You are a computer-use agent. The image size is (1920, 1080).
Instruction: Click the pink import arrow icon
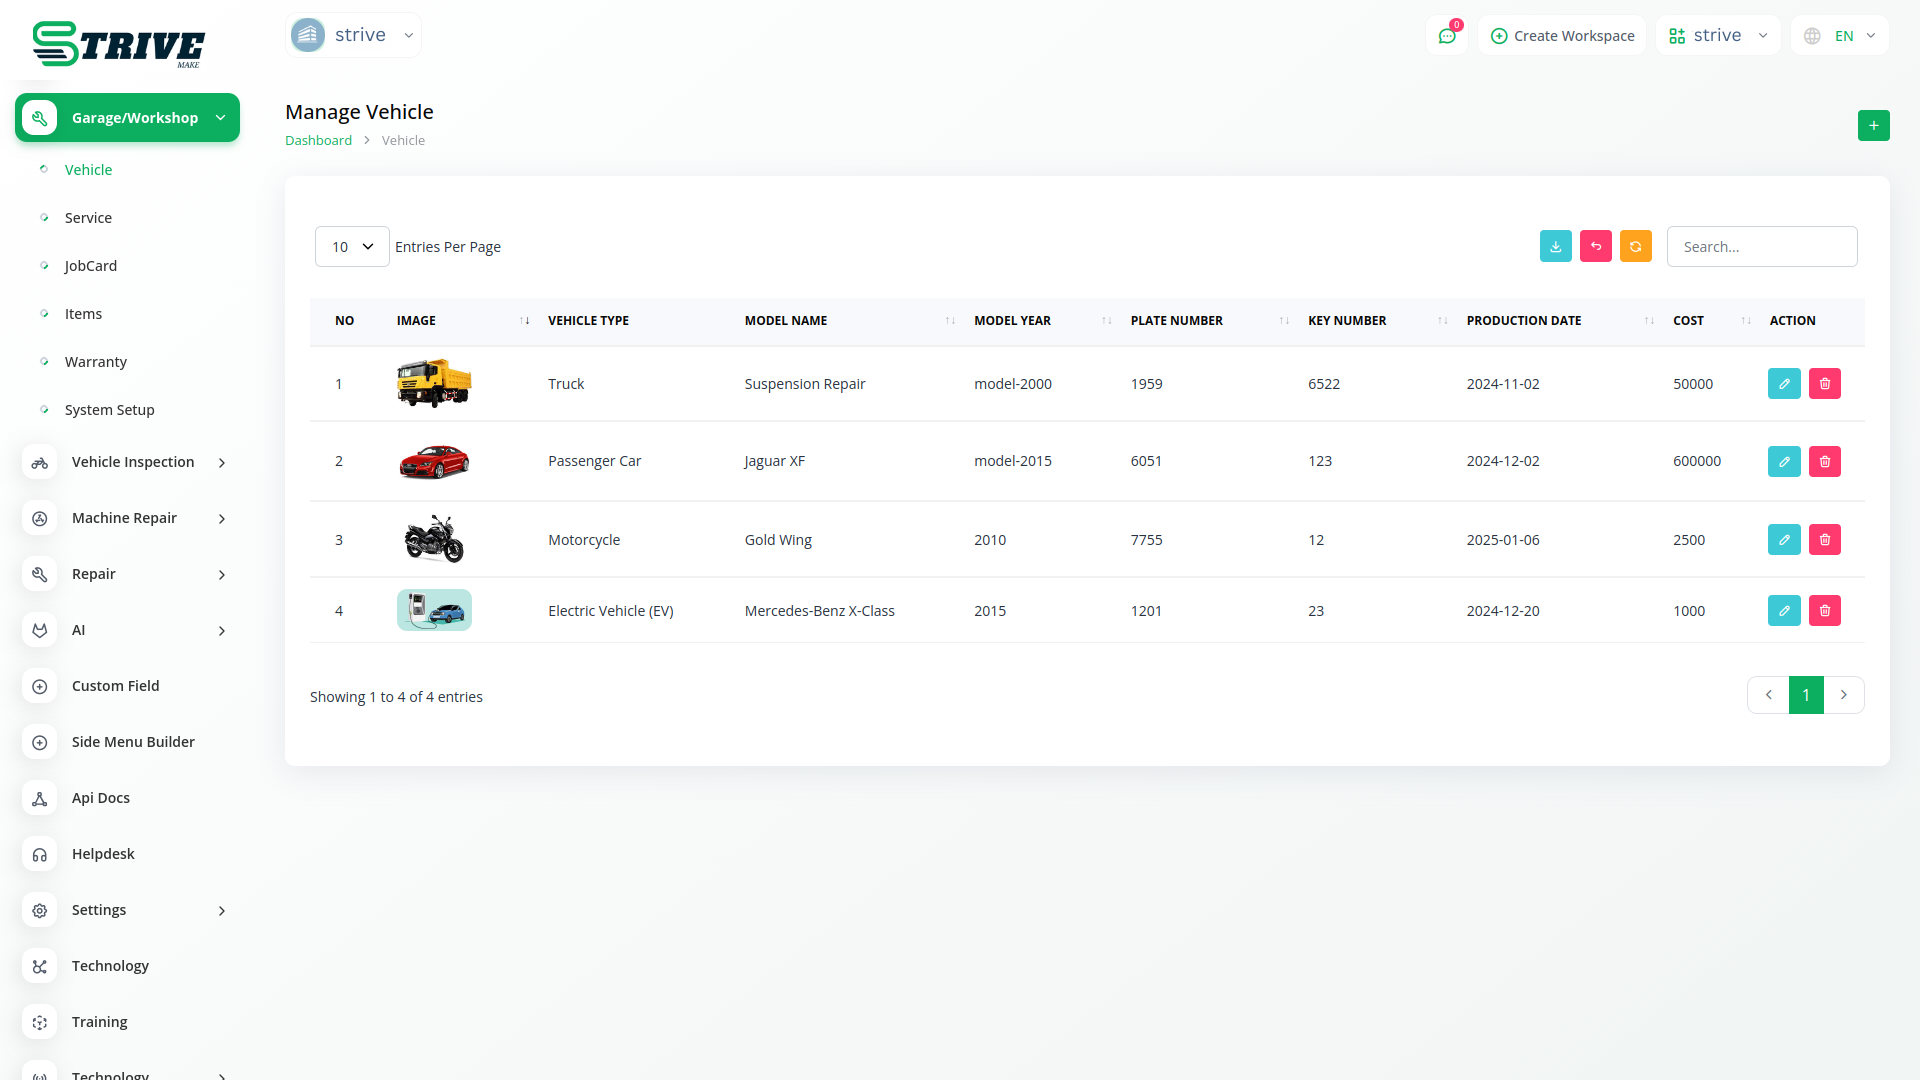[x=1595, y=246]
